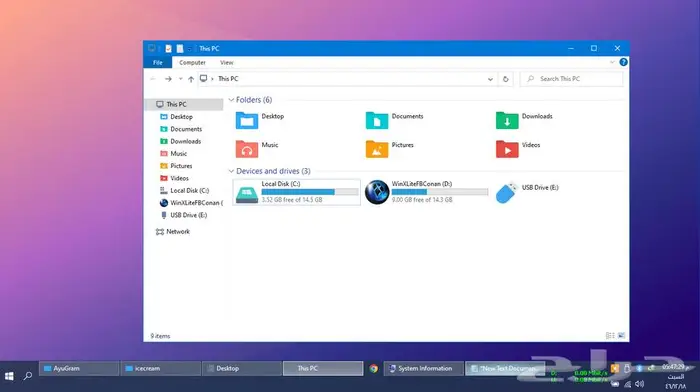This screenshot has width=700, height=392.
Task: Open the address bar history dropdown
Action: coord(490,79)
